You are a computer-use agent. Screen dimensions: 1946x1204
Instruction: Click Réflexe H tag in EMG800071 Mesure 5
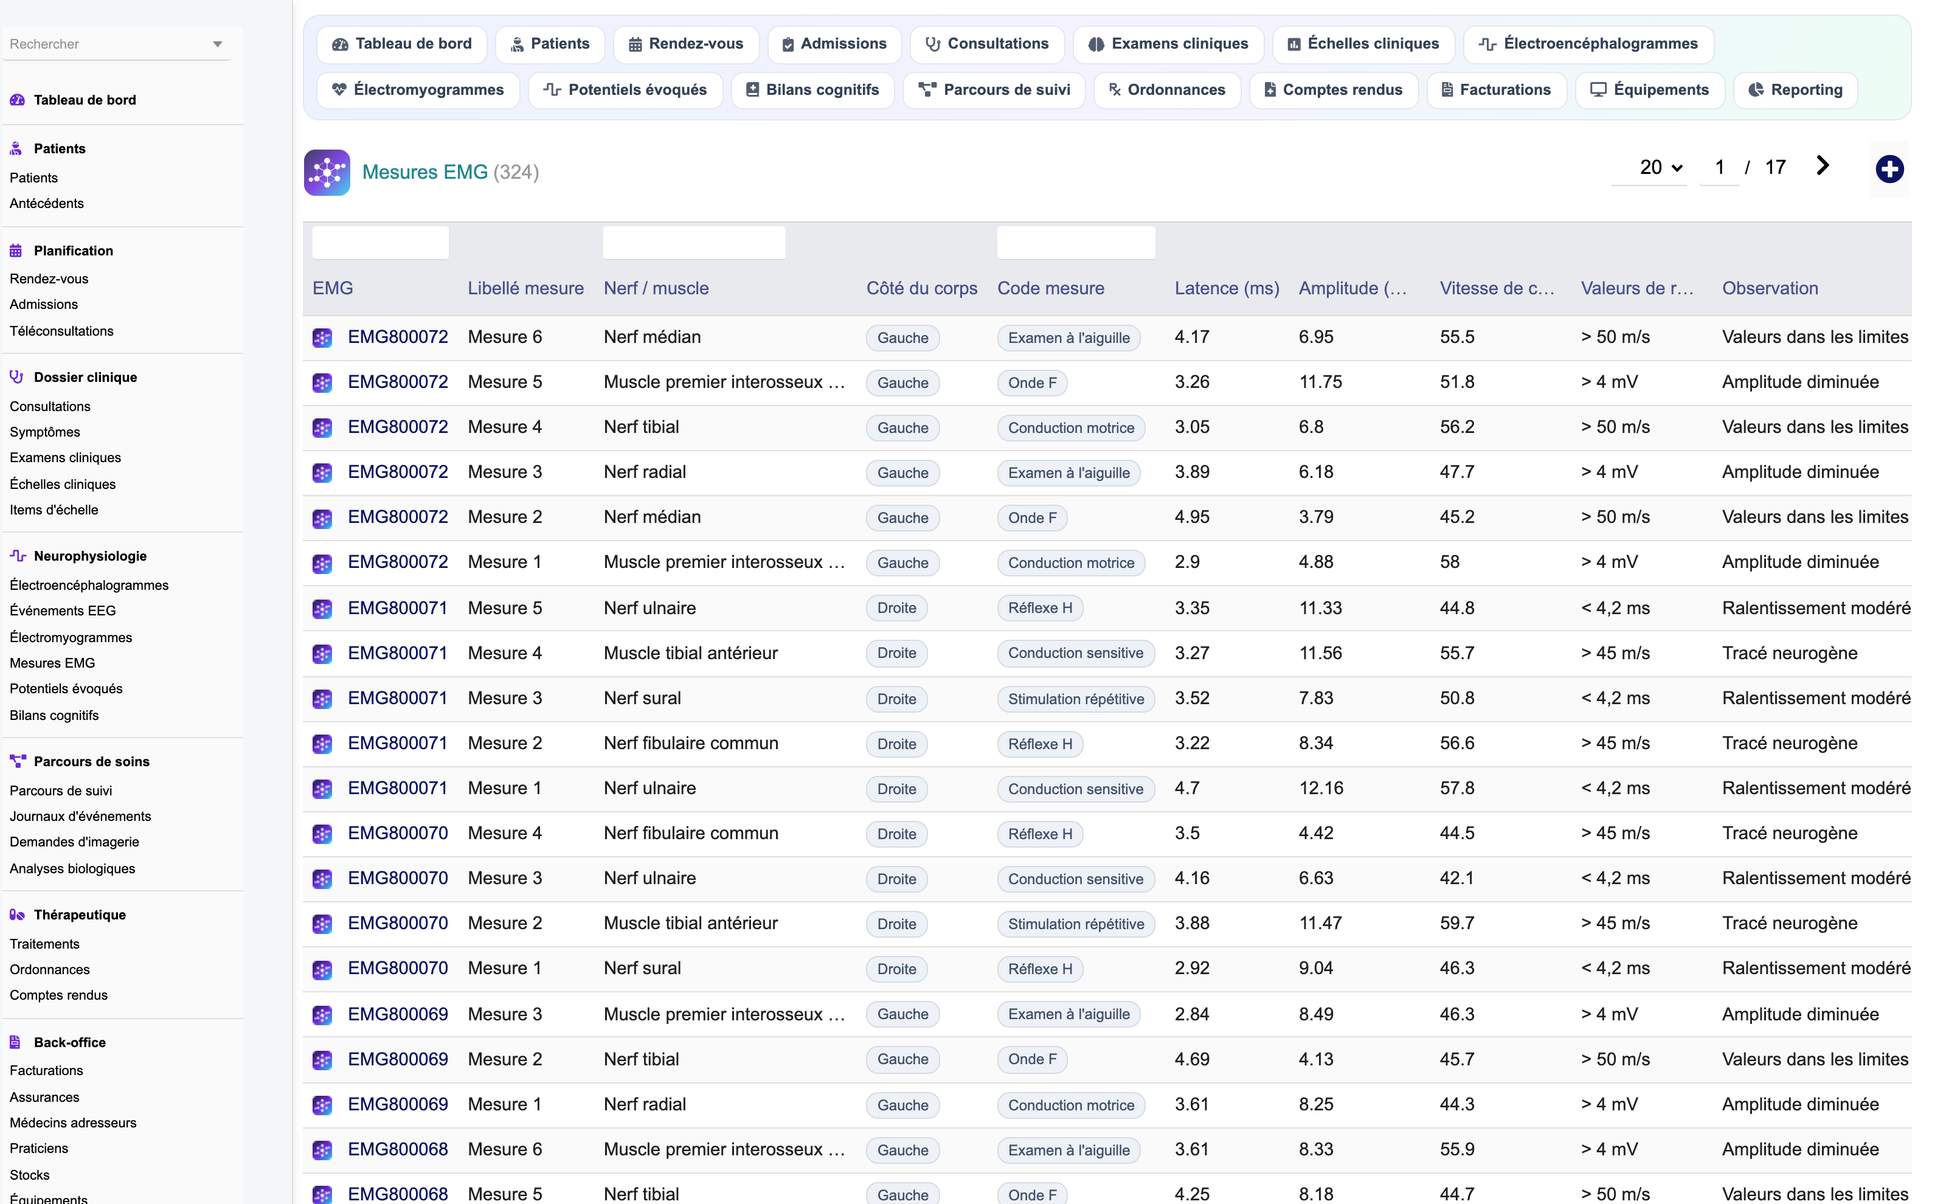point(1040,608)
